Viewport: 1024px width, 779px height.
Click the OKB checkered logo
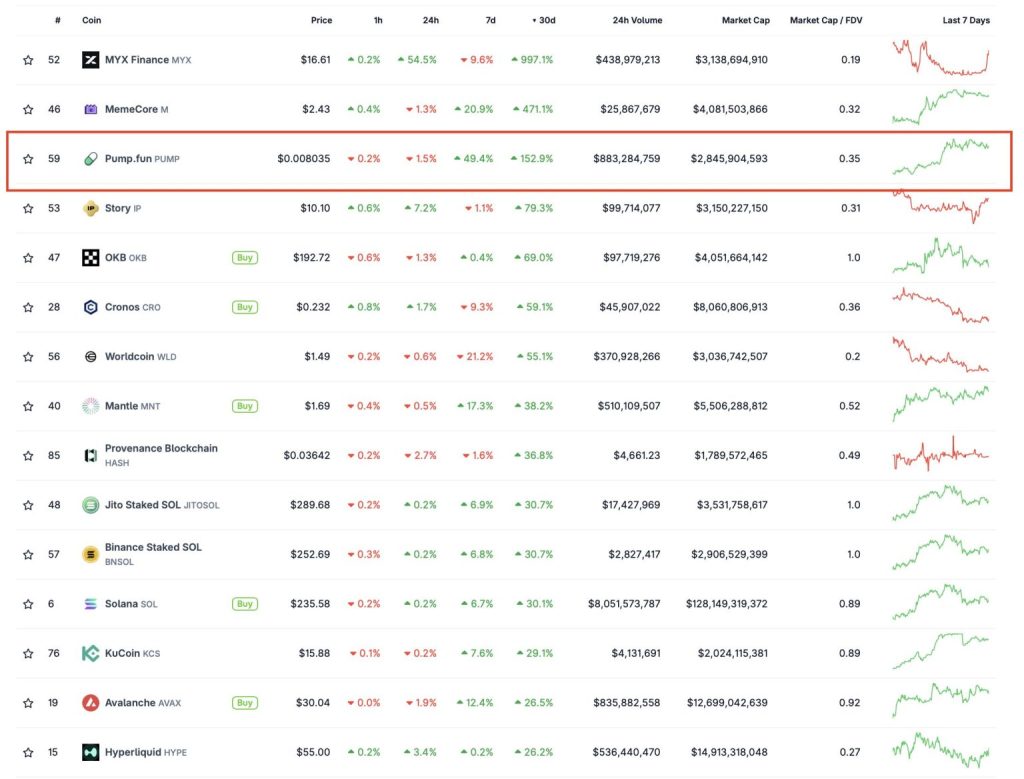pyautogui.click(x=90, y=258)
